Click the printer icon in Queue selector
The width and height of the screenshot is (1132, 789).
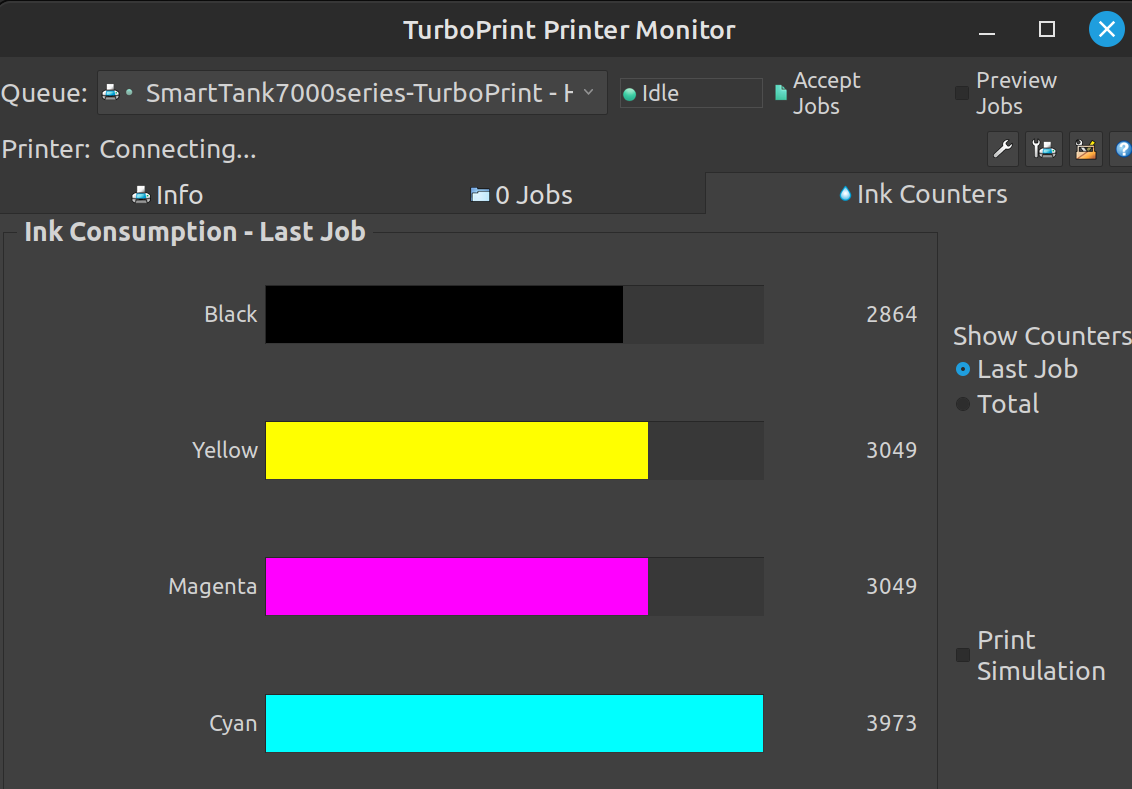point(111,93)
